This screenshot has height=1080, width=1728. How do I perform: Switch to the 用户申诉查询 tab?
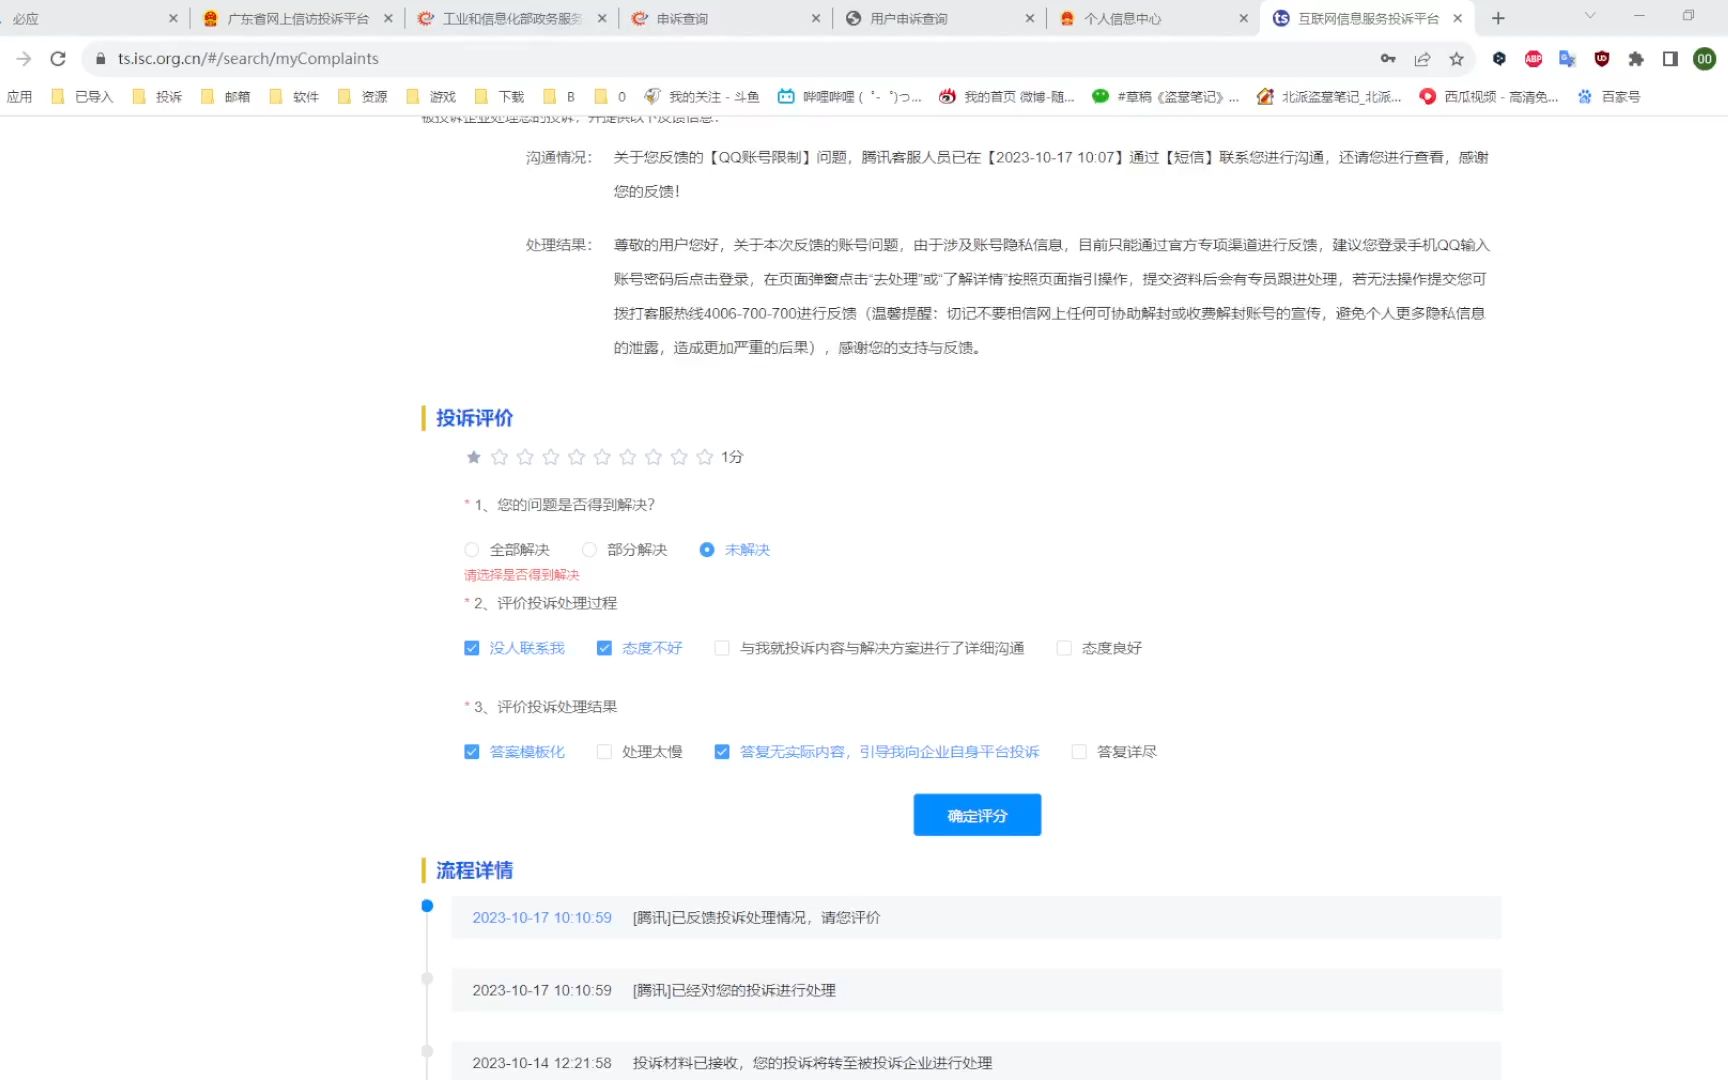[x=940, y=18]
